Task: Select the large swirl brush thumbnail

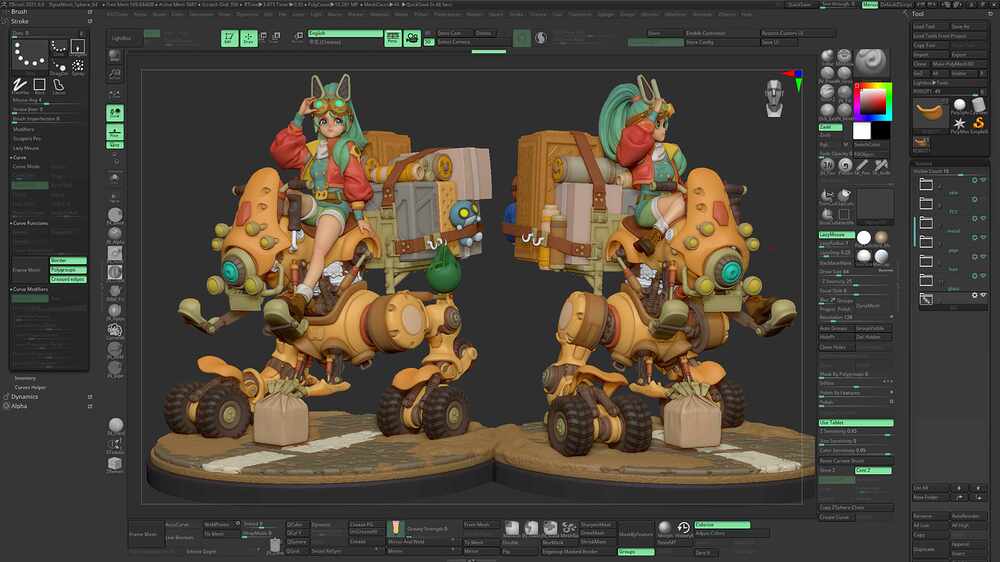Action: pos(871,63)
